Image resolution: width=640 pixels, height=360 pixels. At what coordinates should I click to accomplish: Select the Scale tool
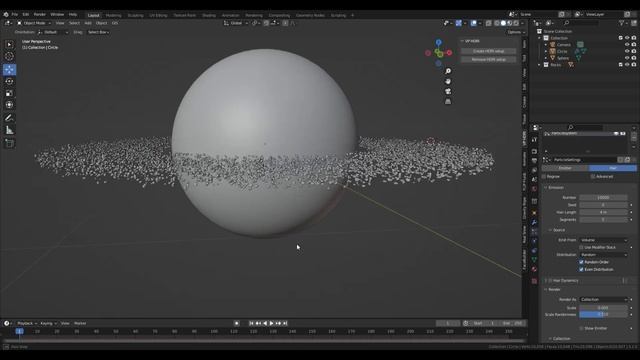(x=9, y=93)
